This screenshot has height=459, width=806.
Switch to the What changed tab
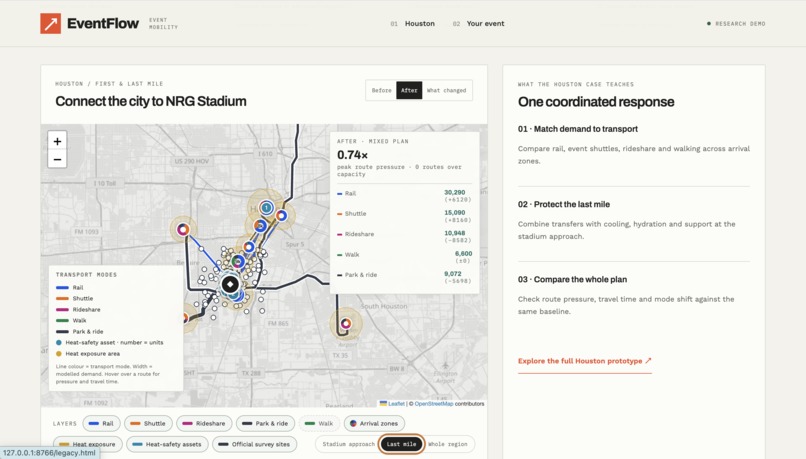[x=446, y=90]
